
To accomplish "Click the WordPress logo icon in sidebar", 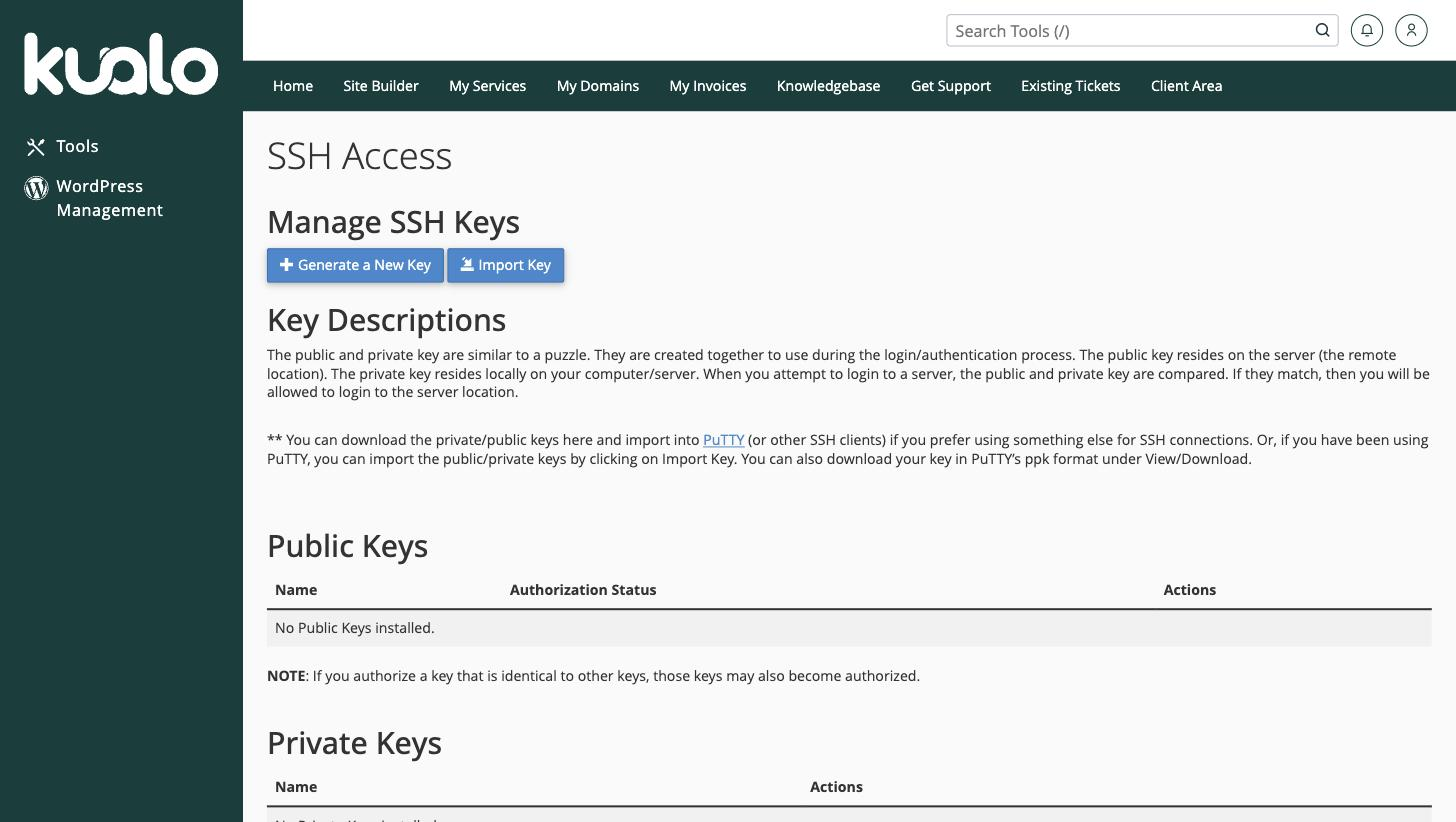I will point(36,188).
